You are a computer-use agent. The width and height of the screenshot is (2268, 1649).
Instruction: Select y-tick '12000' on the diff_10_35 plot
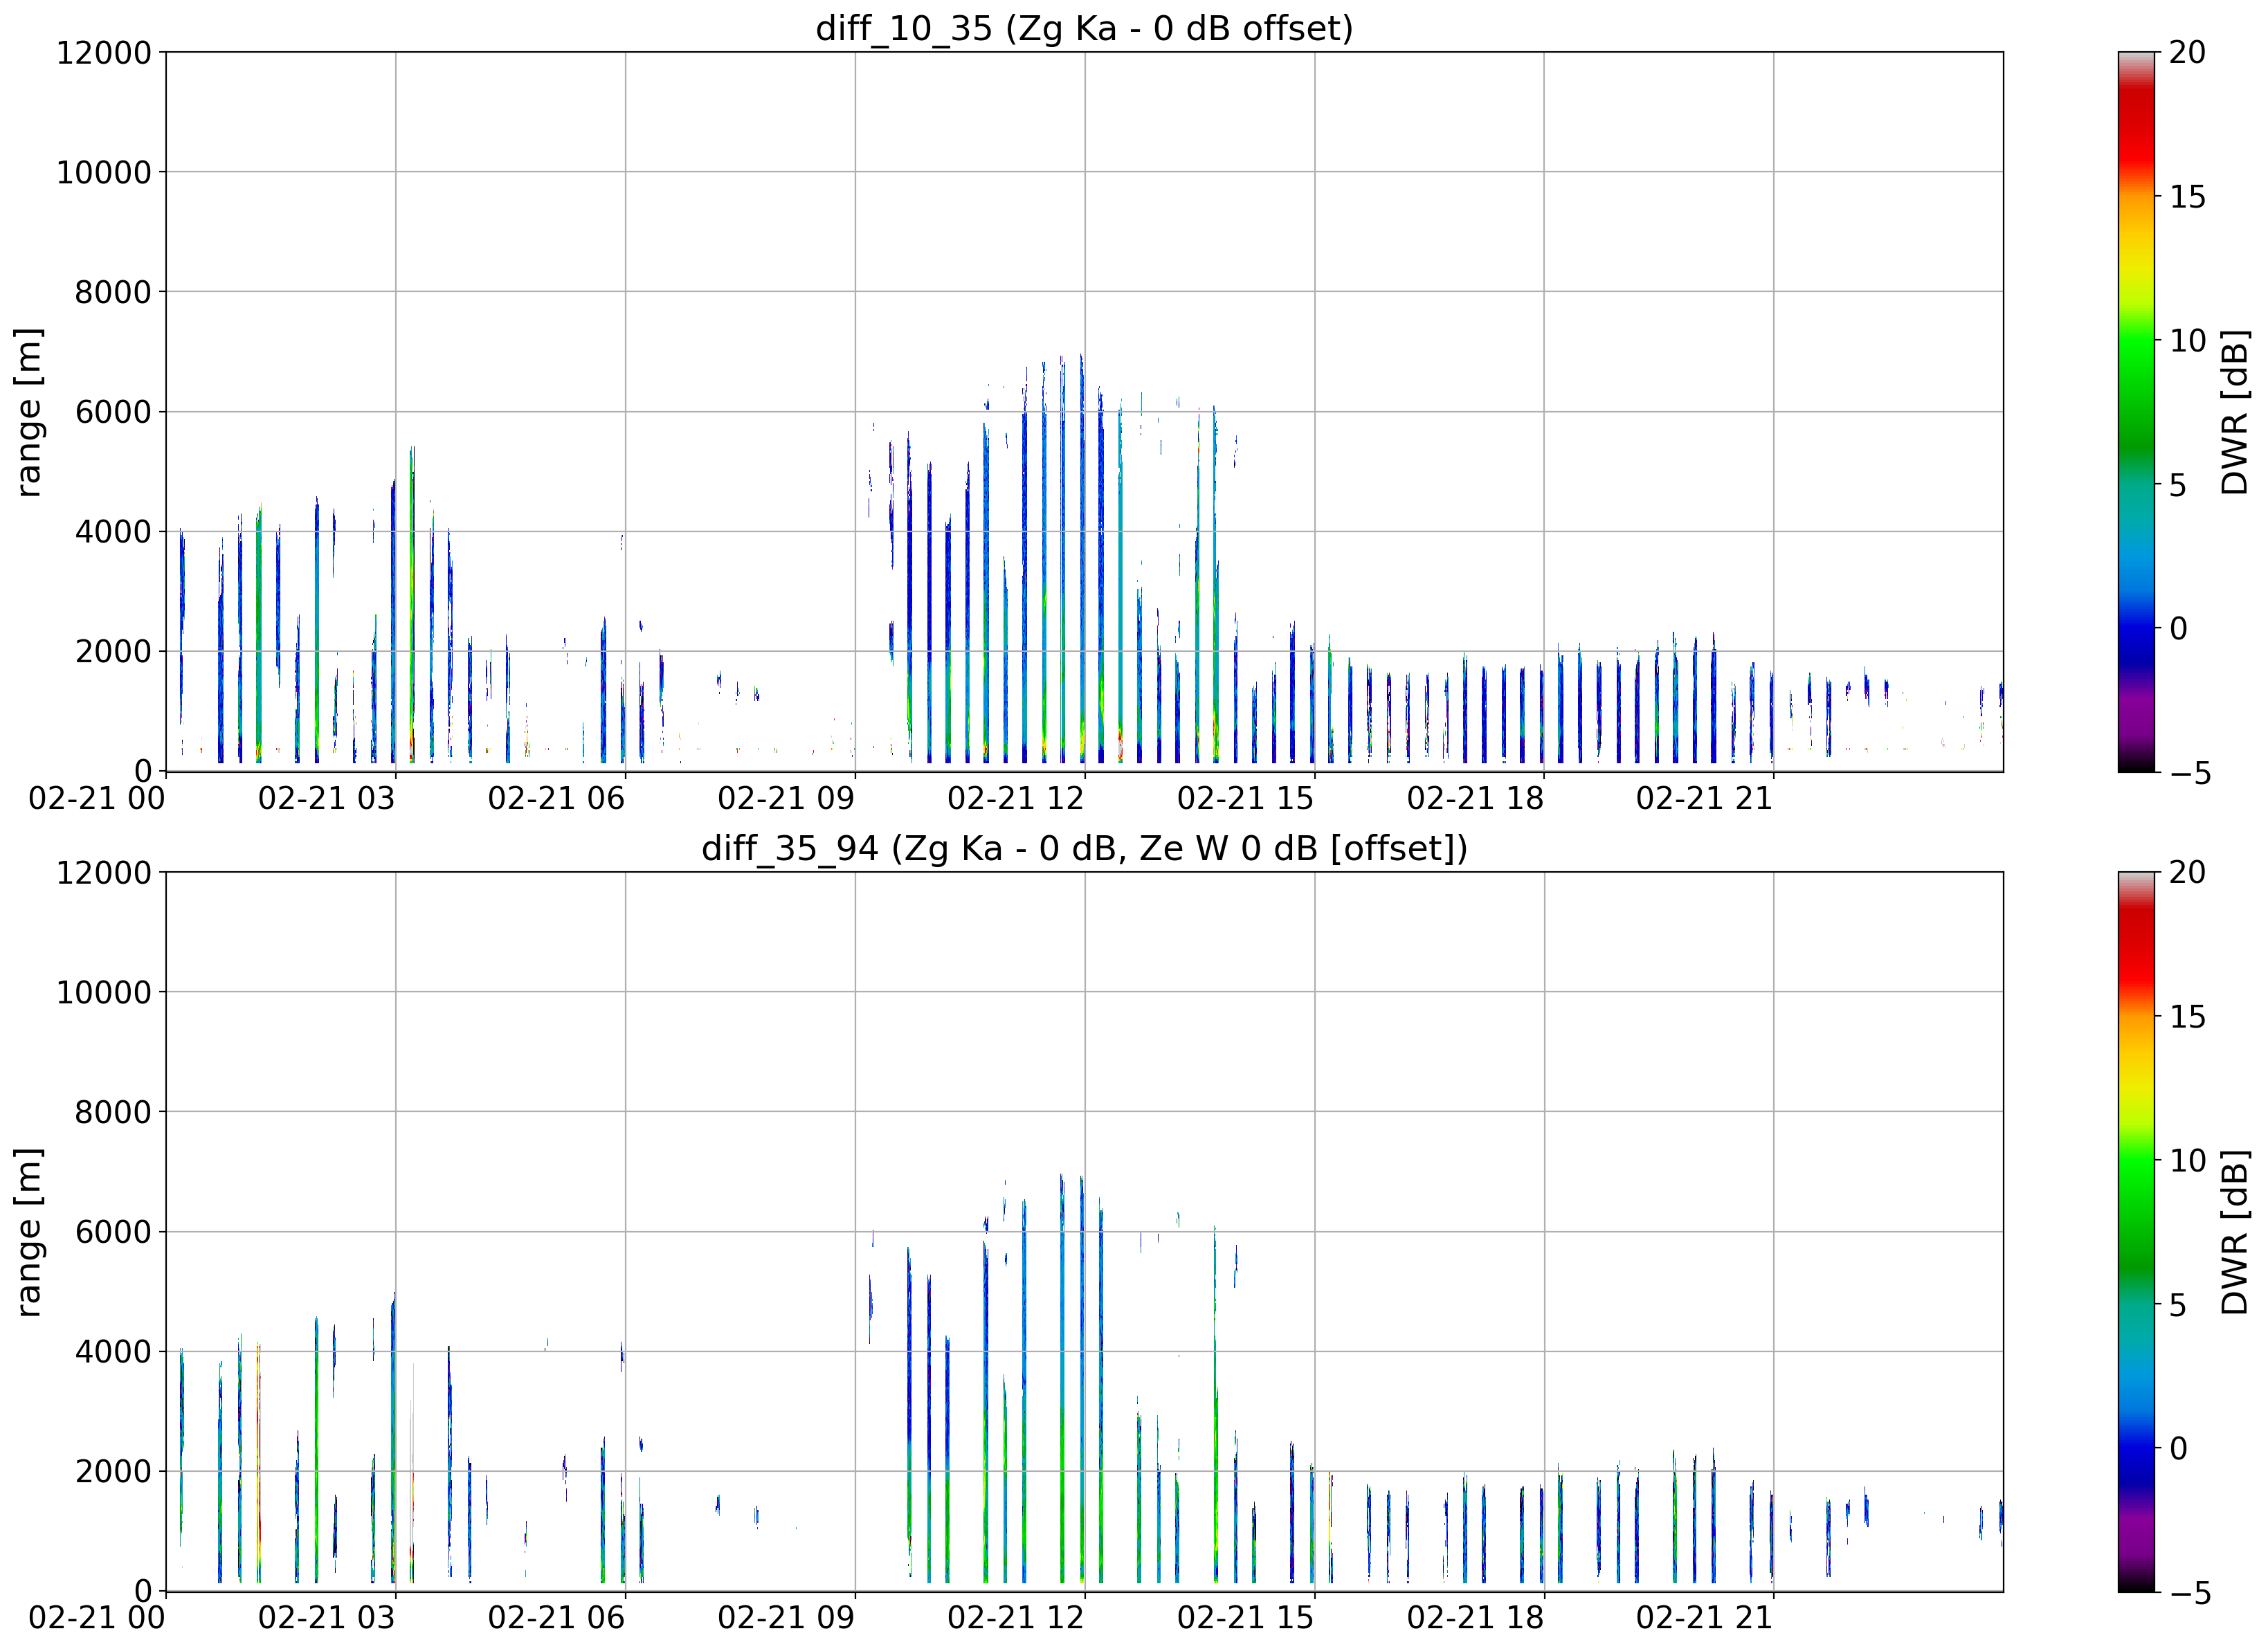(103, 53)
